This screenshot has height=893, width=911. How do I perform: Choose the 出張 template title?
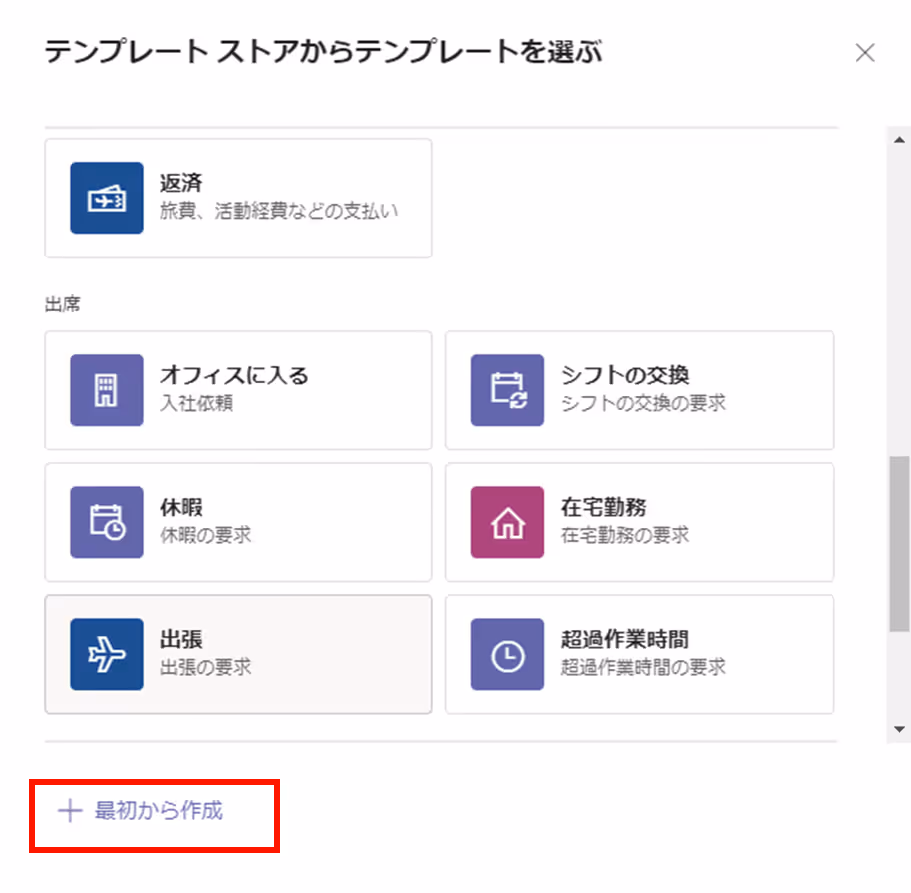pos(181,639)
